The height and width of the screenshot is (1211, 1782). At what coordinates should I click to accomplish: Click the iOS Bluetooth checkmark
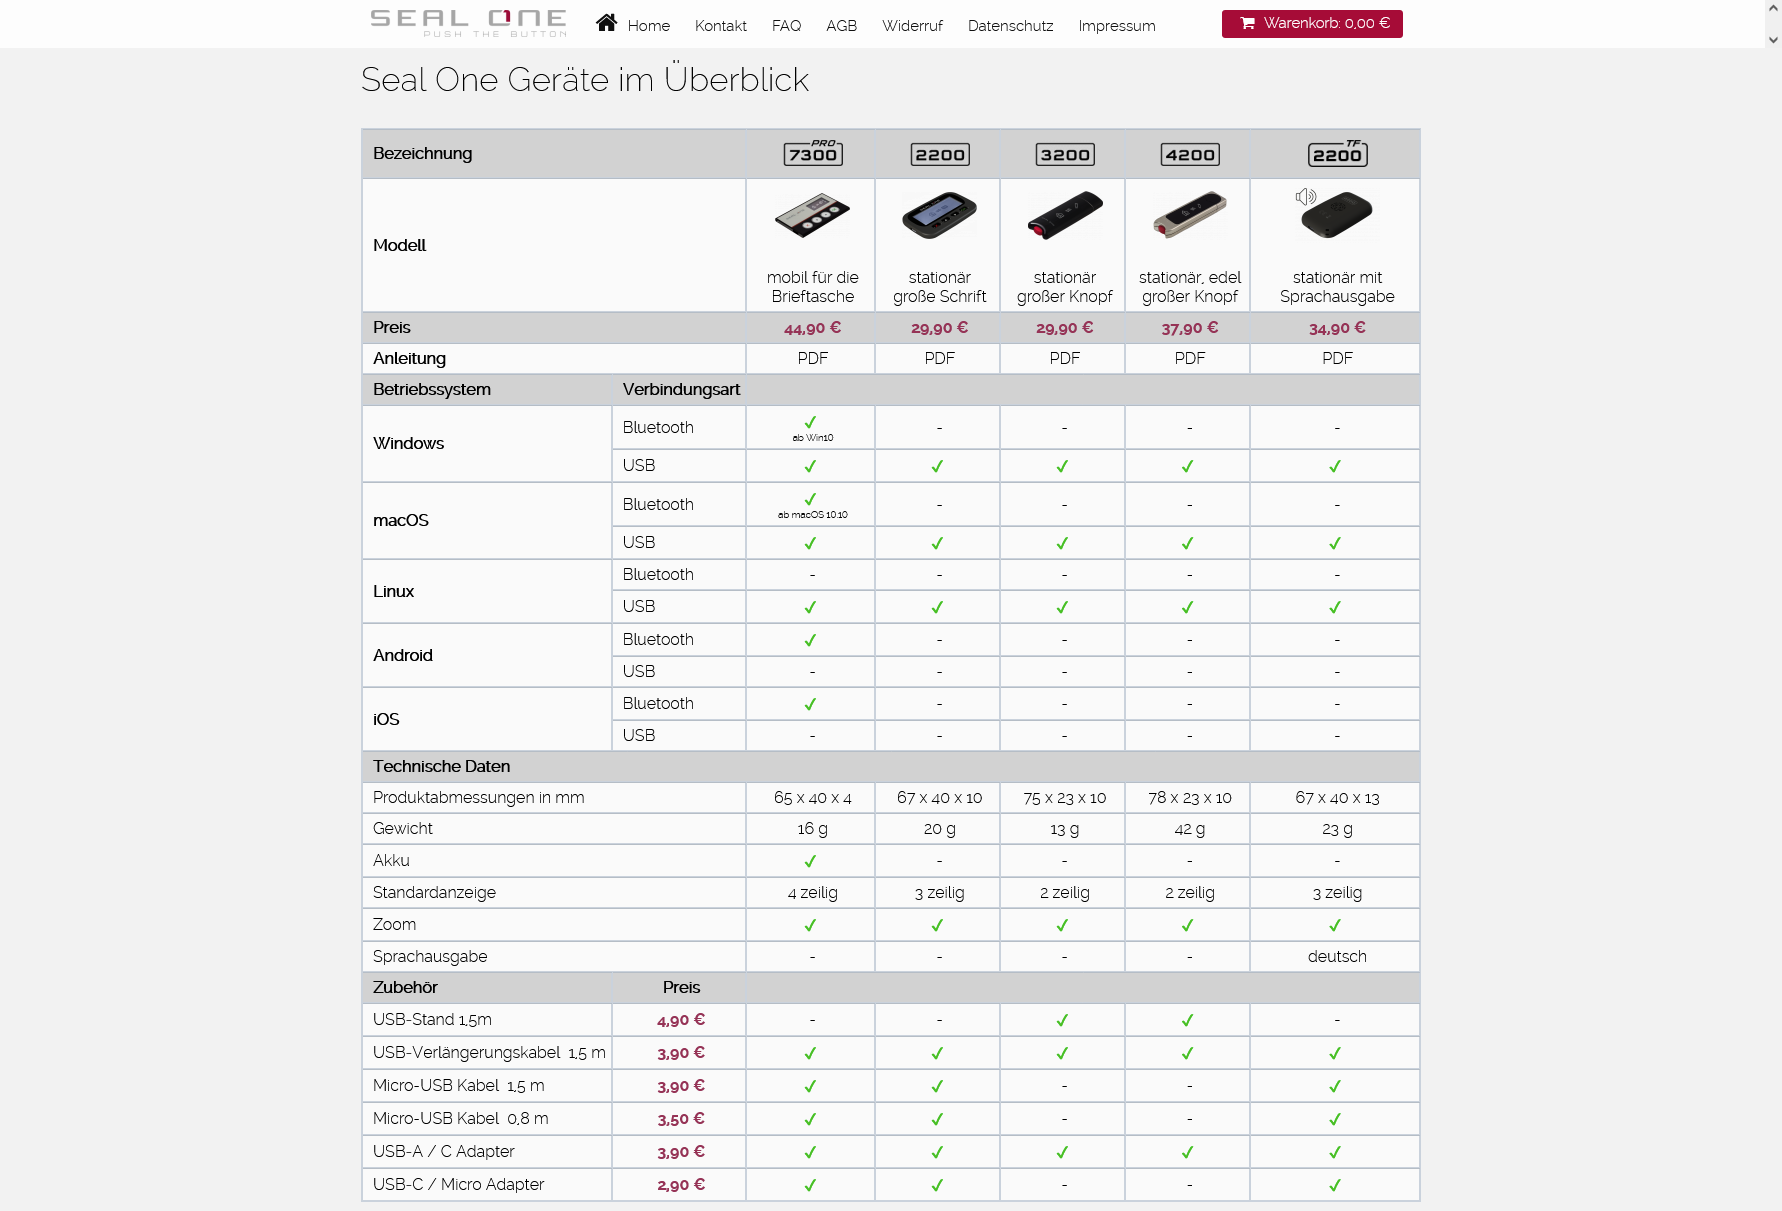(810, 704)
